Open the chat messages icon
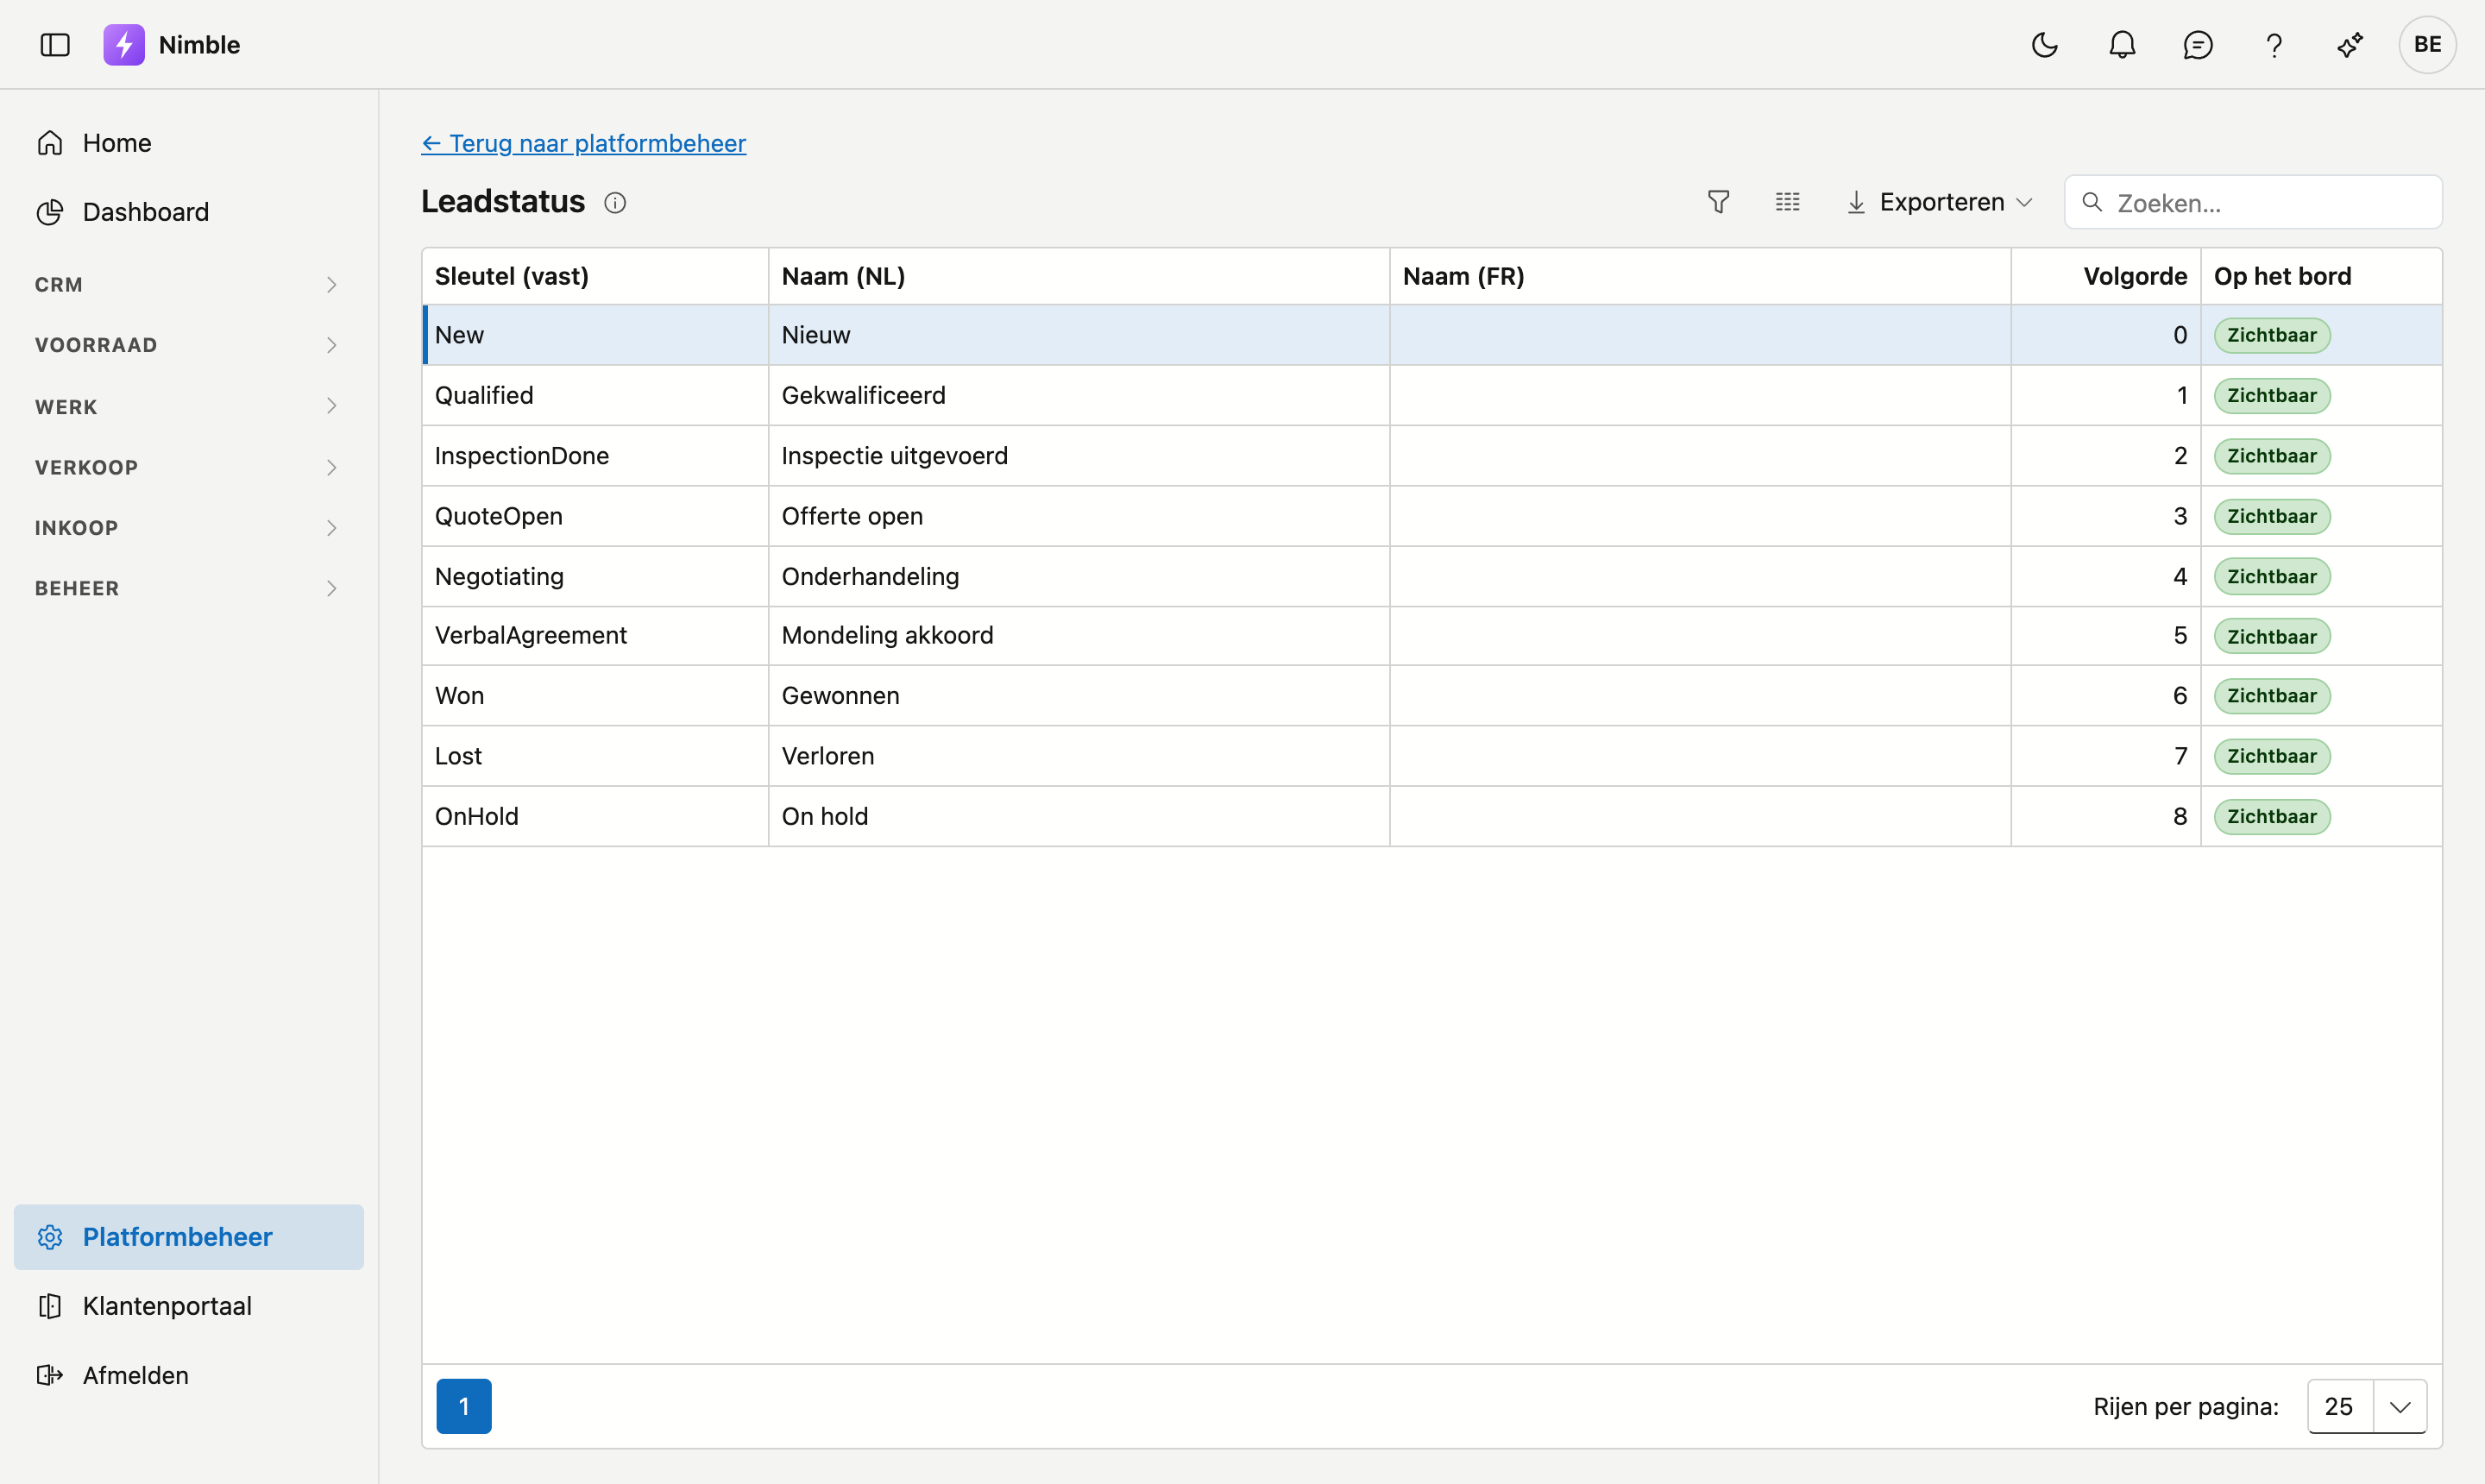 click(x=2198, y=45)
